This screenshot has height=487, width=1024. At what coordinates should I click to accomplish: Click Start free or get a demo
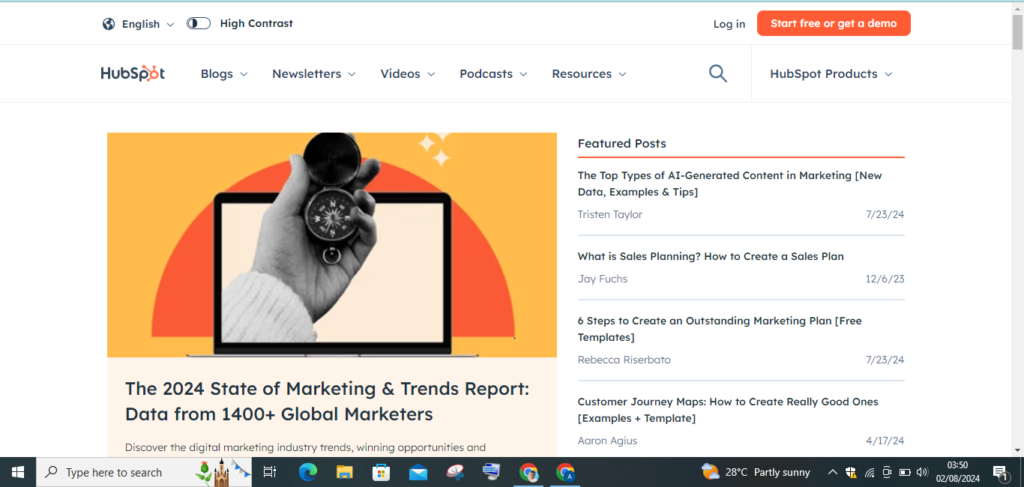[833, 24]
